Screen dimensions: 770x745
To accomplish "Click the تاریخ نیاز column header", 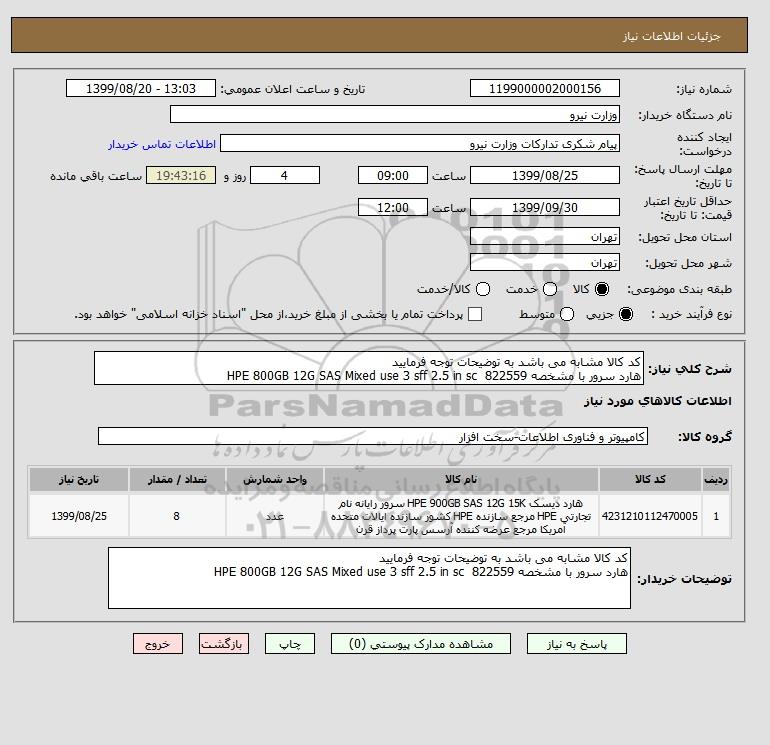I will (x=79, y=479).
